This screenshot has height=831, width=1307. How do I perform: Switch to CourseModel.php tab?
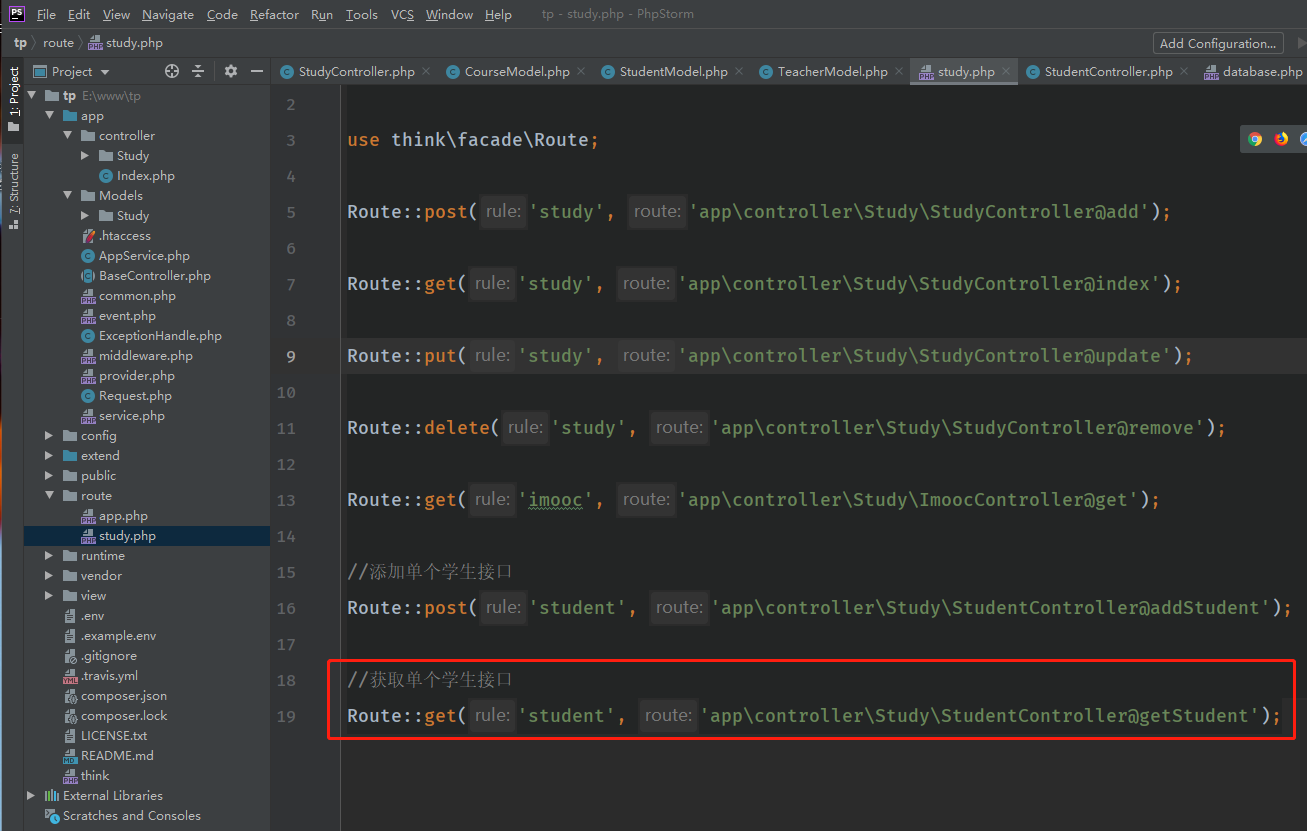point(517,72)
